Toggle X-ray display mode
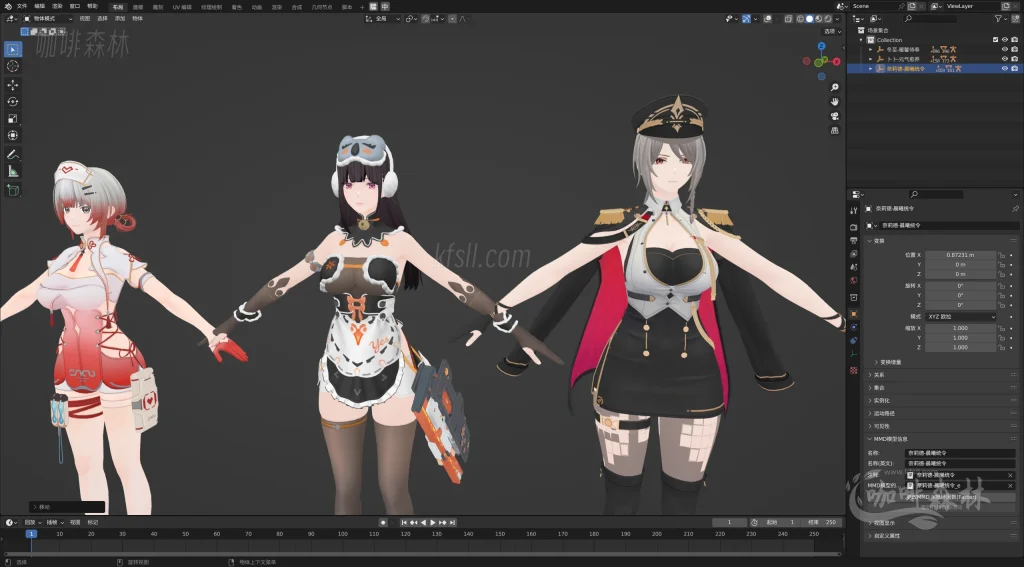This screenshot has width=1024, height=567. [789, 19]
